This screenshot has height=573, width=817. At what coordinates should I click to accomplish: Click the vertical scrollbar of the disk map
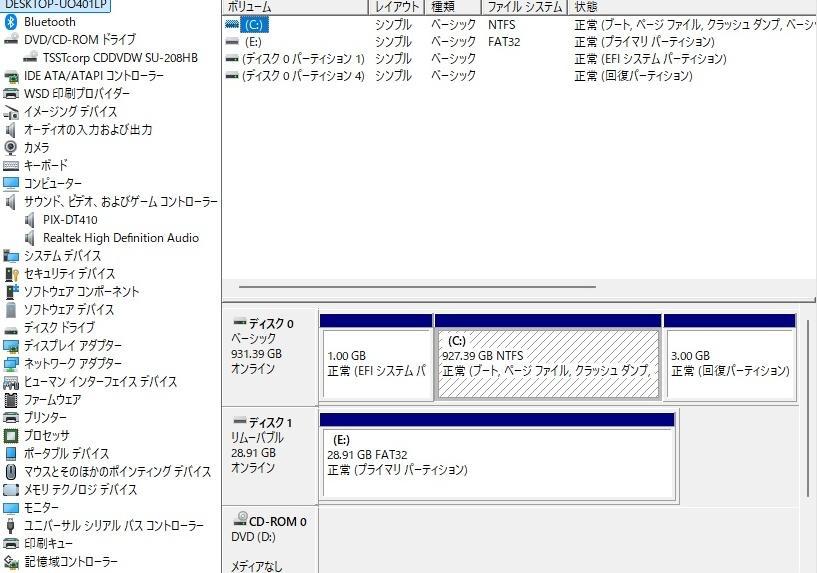(808, 409)
